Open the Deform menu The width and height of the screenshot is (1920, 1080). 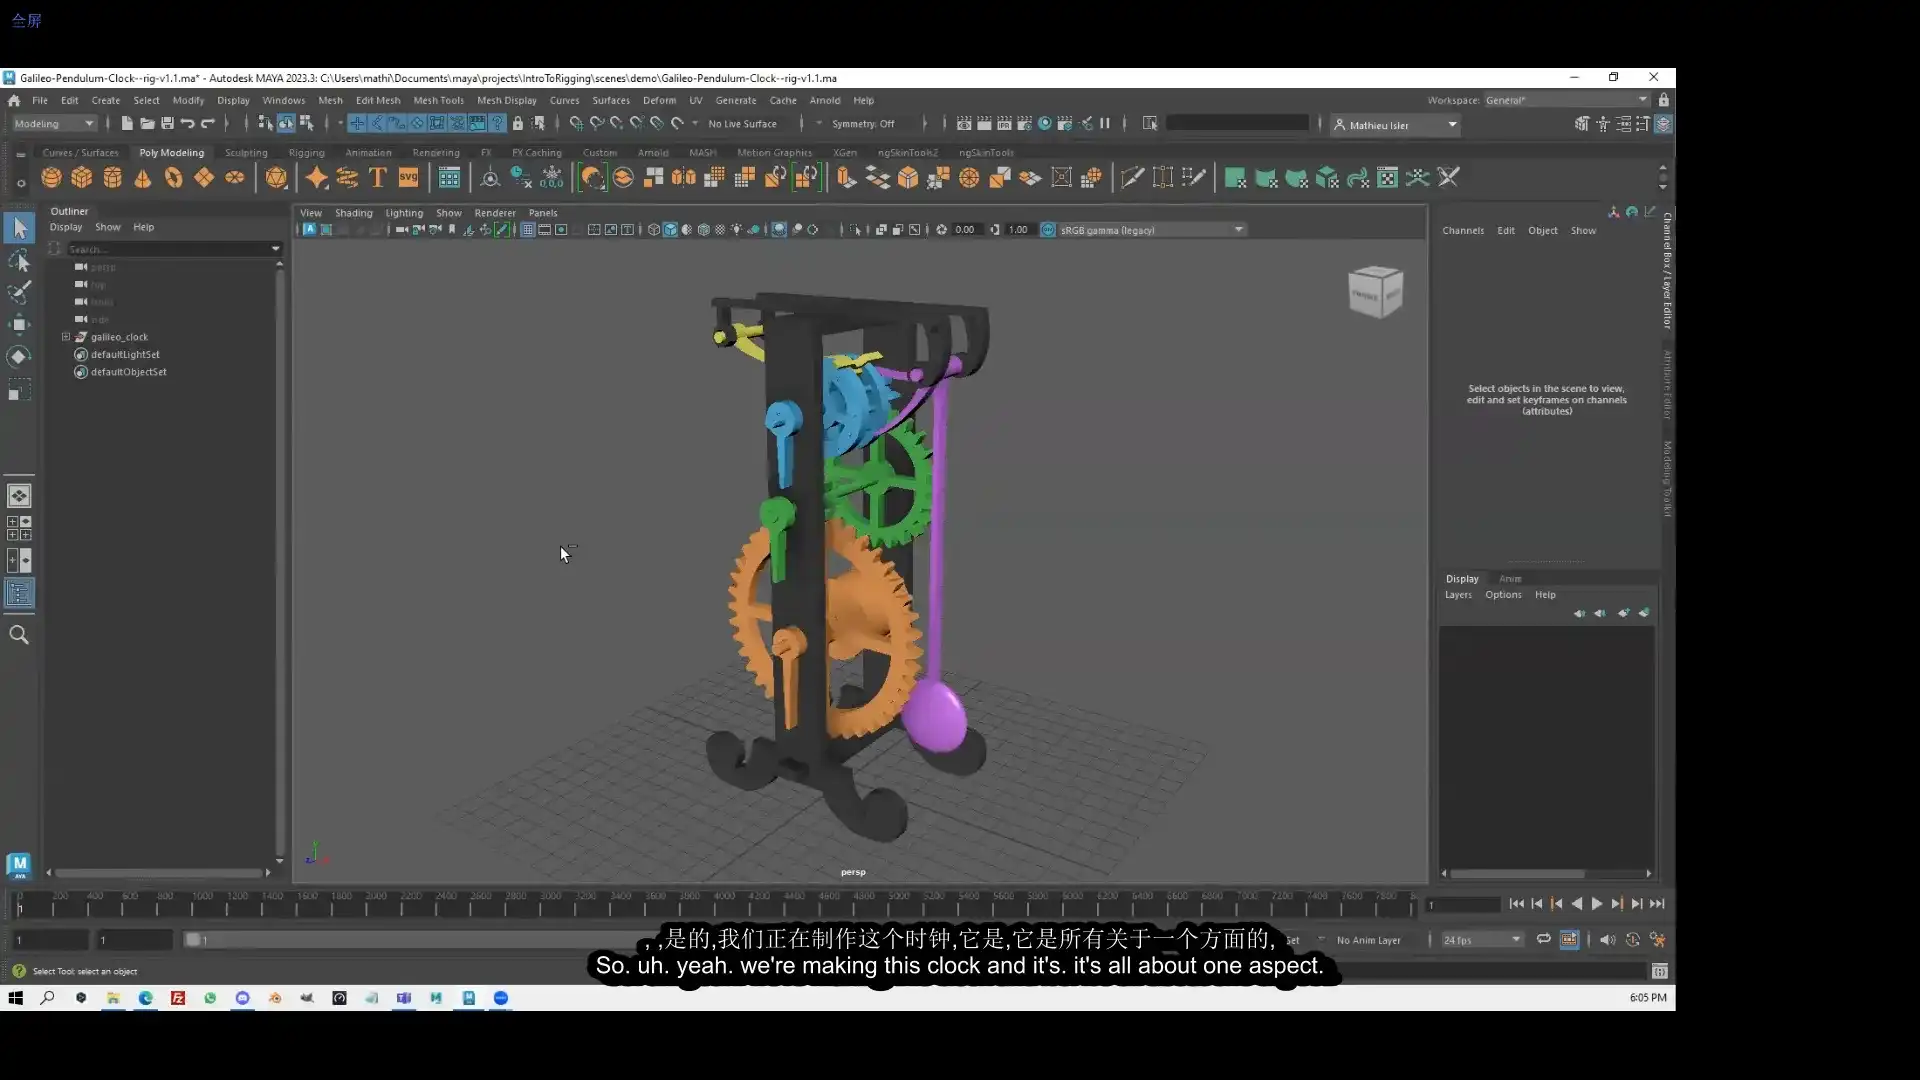tap(659, 100)
